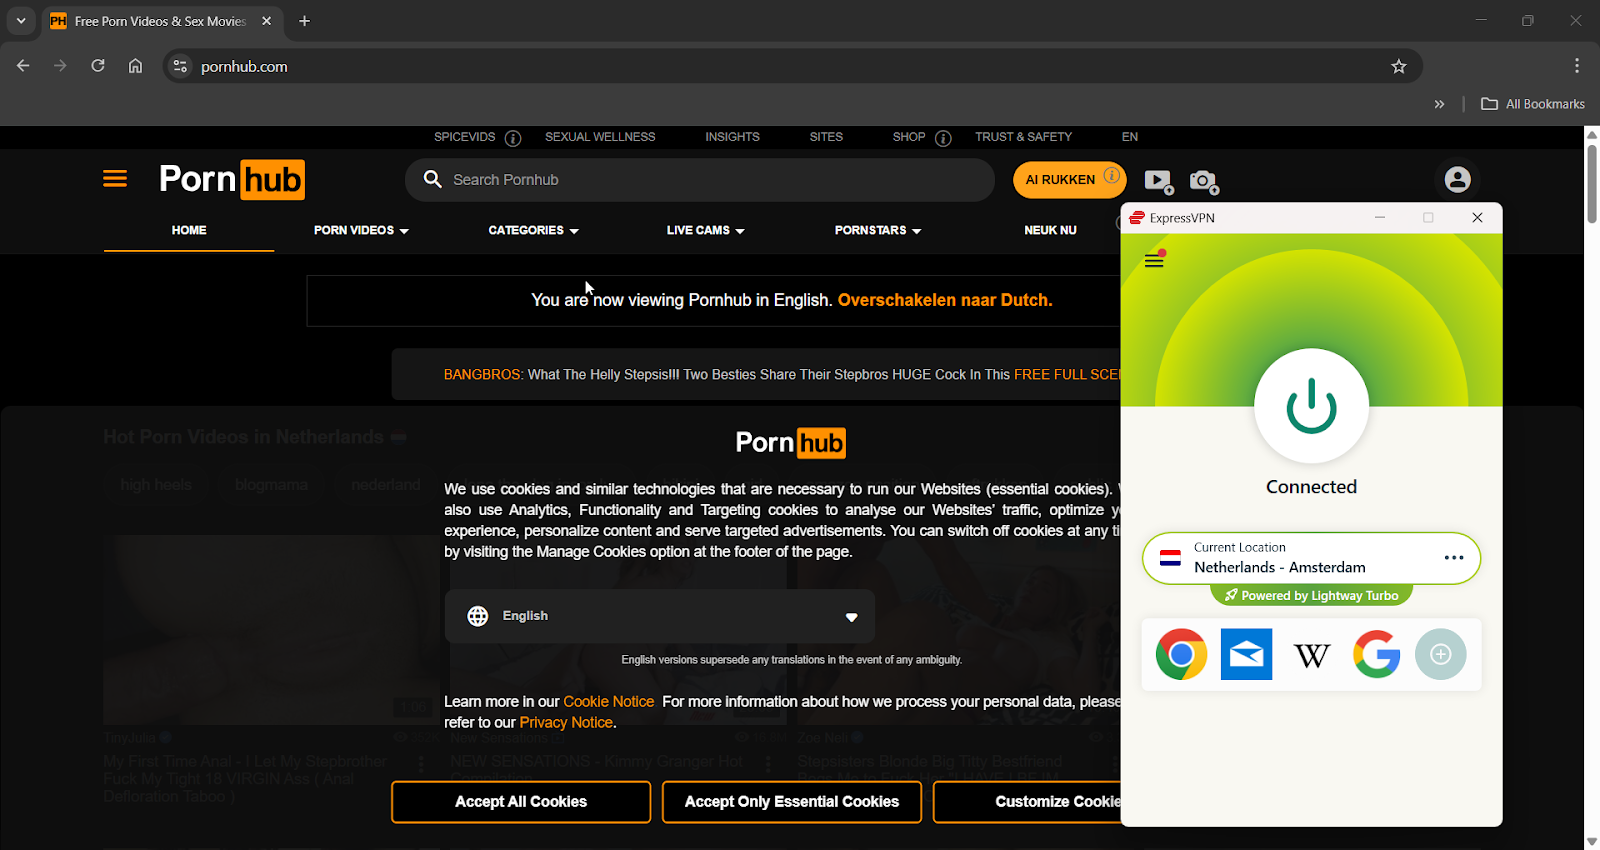
Task: Click the site logo in header
Action: tap(232, 180)
